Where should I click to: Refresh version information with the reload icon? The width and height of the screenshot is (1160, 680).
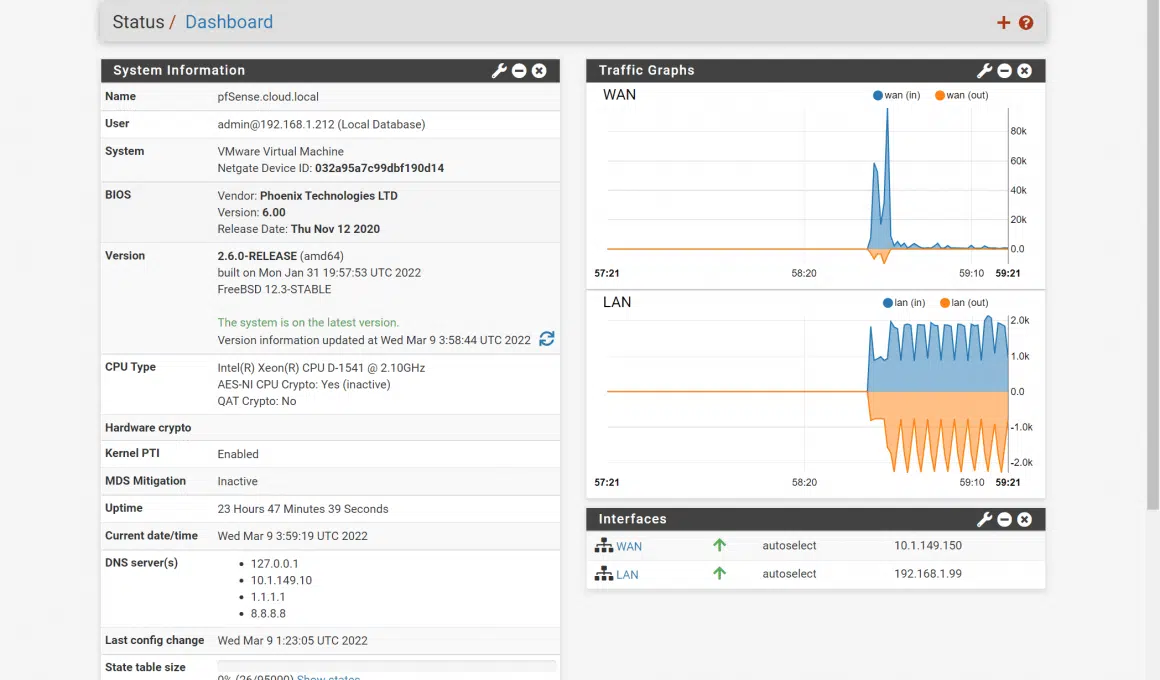tap(547, 339)
